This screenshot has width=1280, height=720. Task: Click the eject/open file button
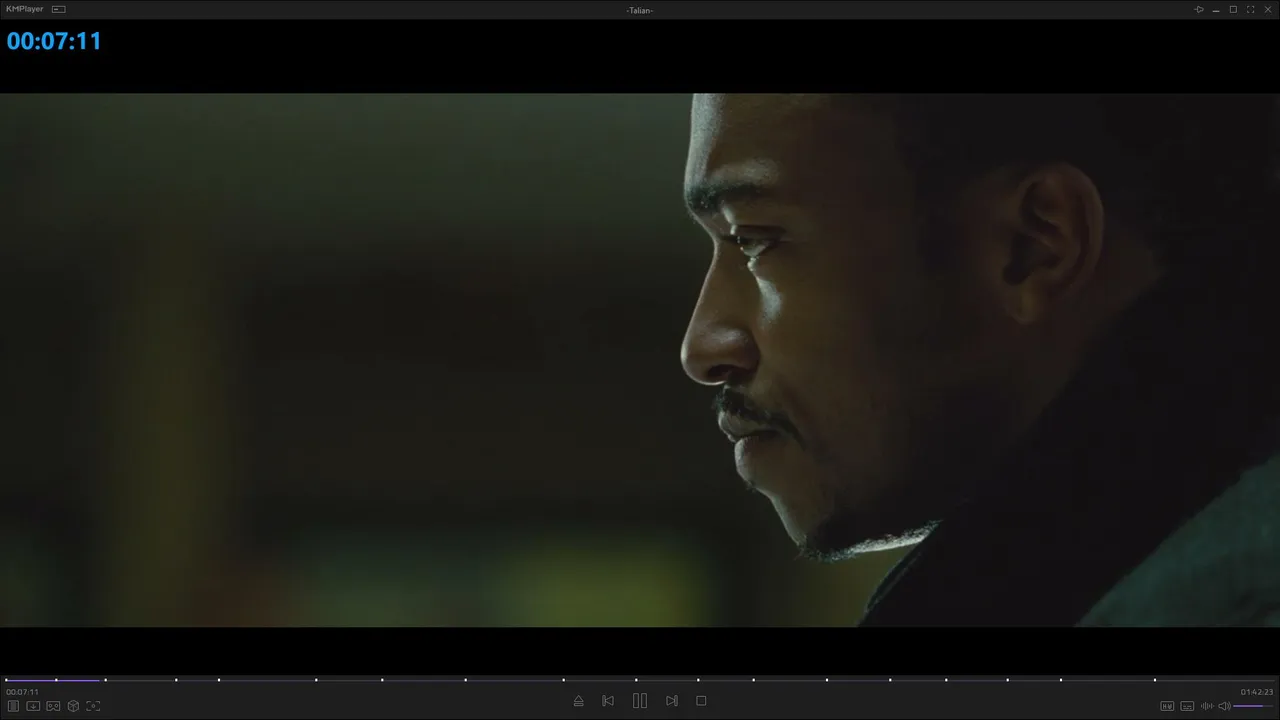click(x=578, y=701)
